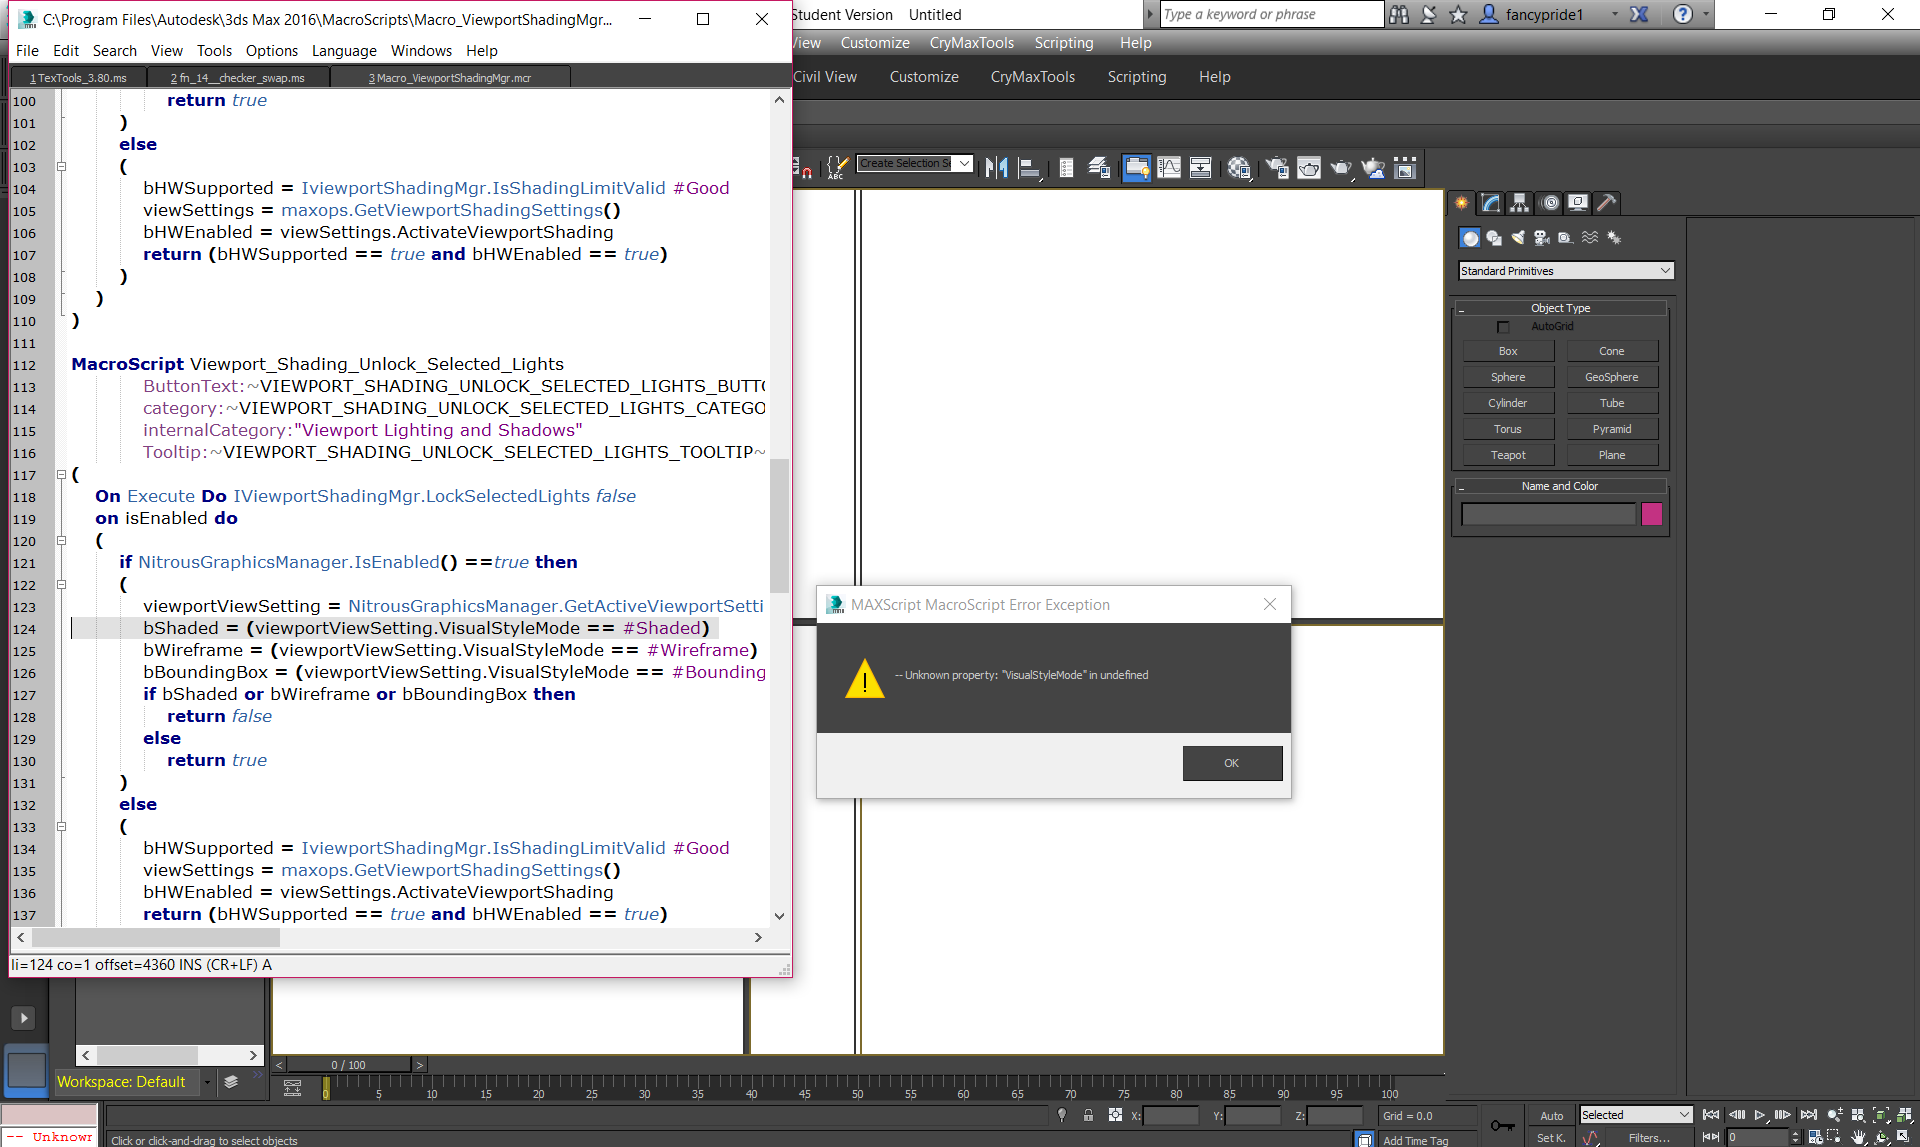Viewport: 1920px width, 1147px height.
Task: Select the Shapes category icon
Action: click(1494, 238)
